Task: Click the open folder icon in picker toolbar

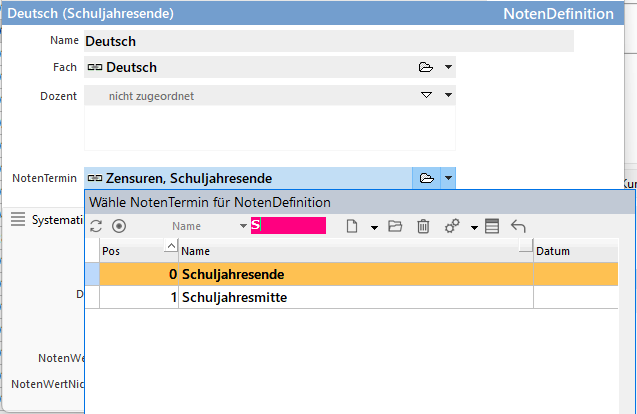Action: [x=395, y=226]
